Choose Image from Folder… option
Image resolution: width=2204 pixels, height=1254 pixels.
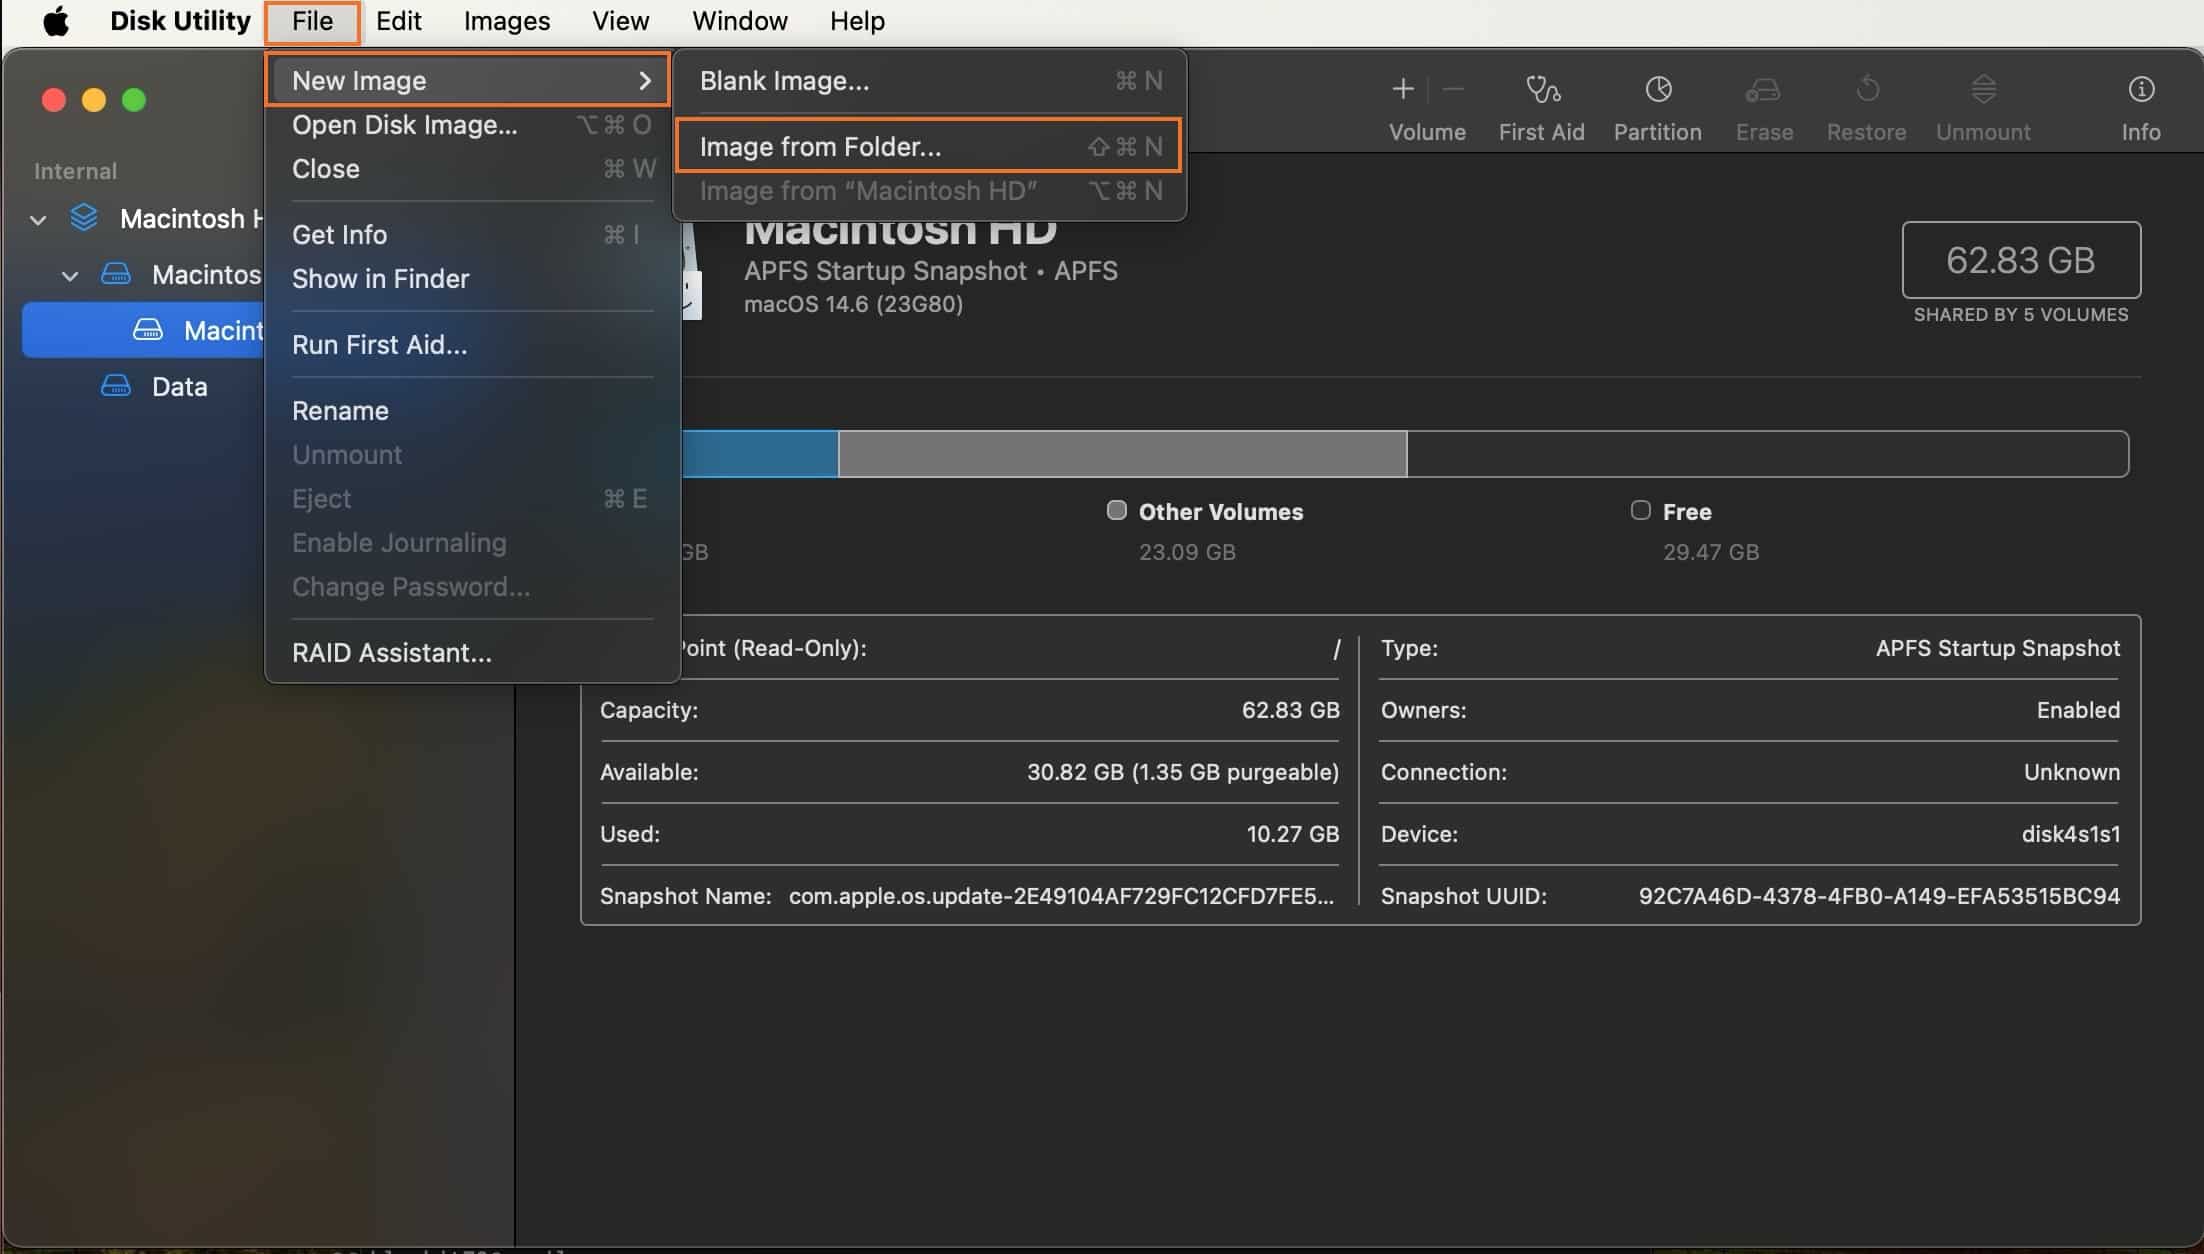click(930, 147)
